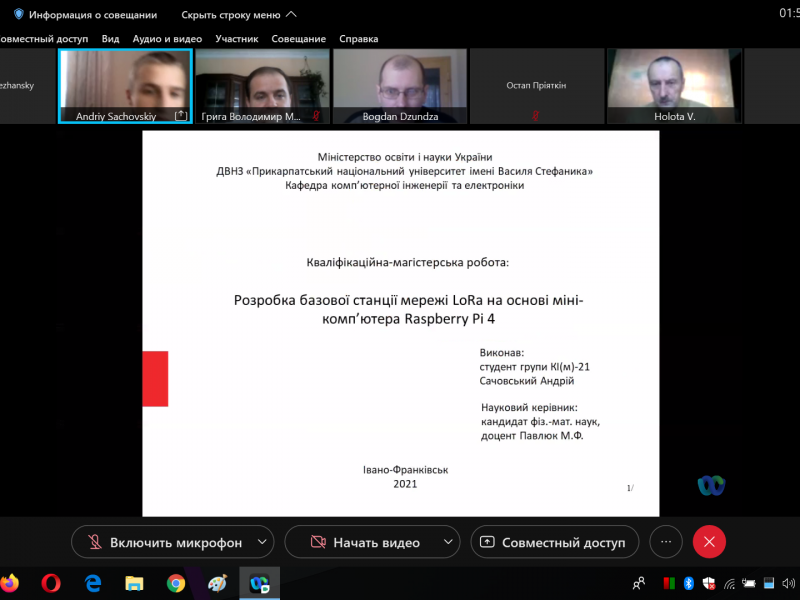Image resolution: width=800 pixels, height=600 pixels.
Task: Hide menu bar via Скрыть строку меню
Action: [238, 15]
